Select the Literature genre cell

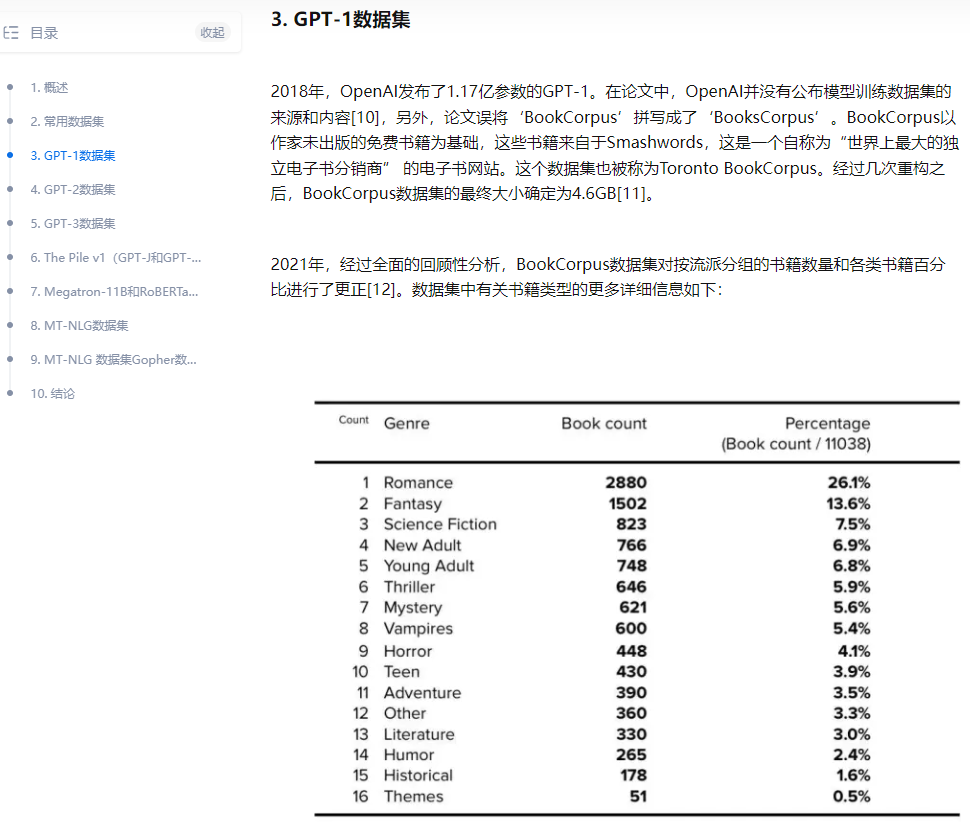point(419,734)
